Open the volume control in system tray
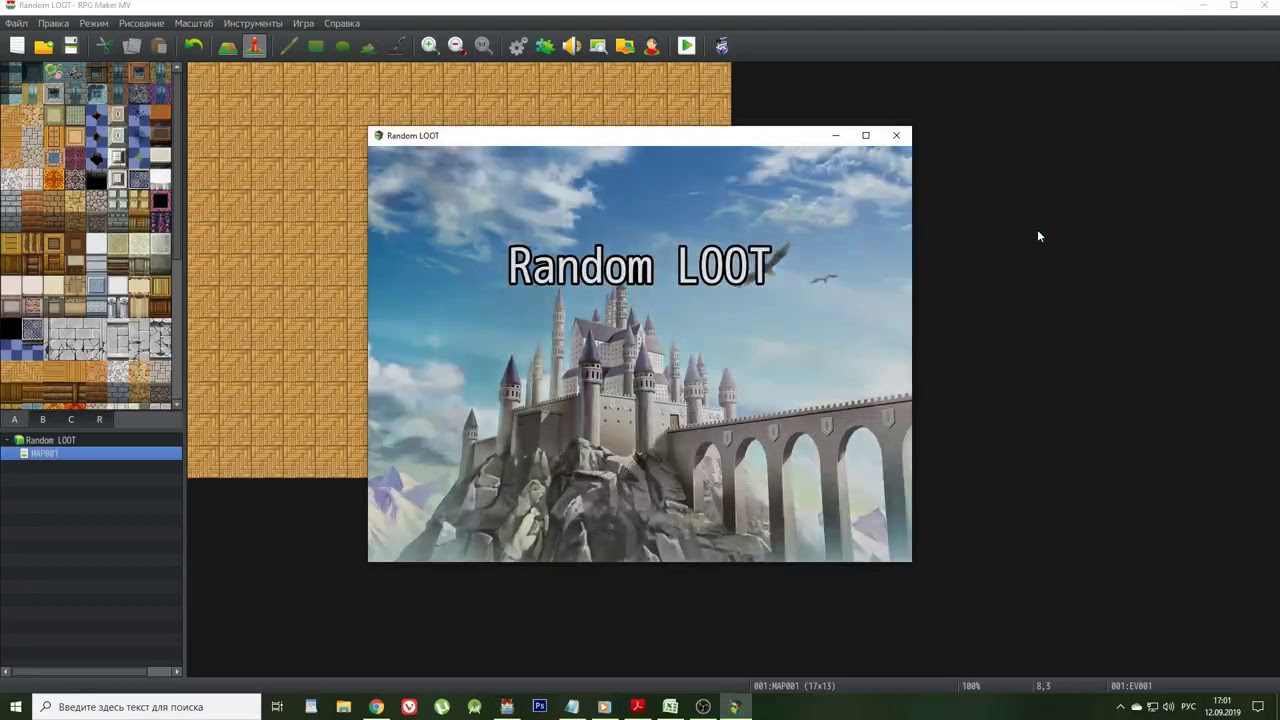Viewport: 1280px width, 720px height. (1169, 707)
